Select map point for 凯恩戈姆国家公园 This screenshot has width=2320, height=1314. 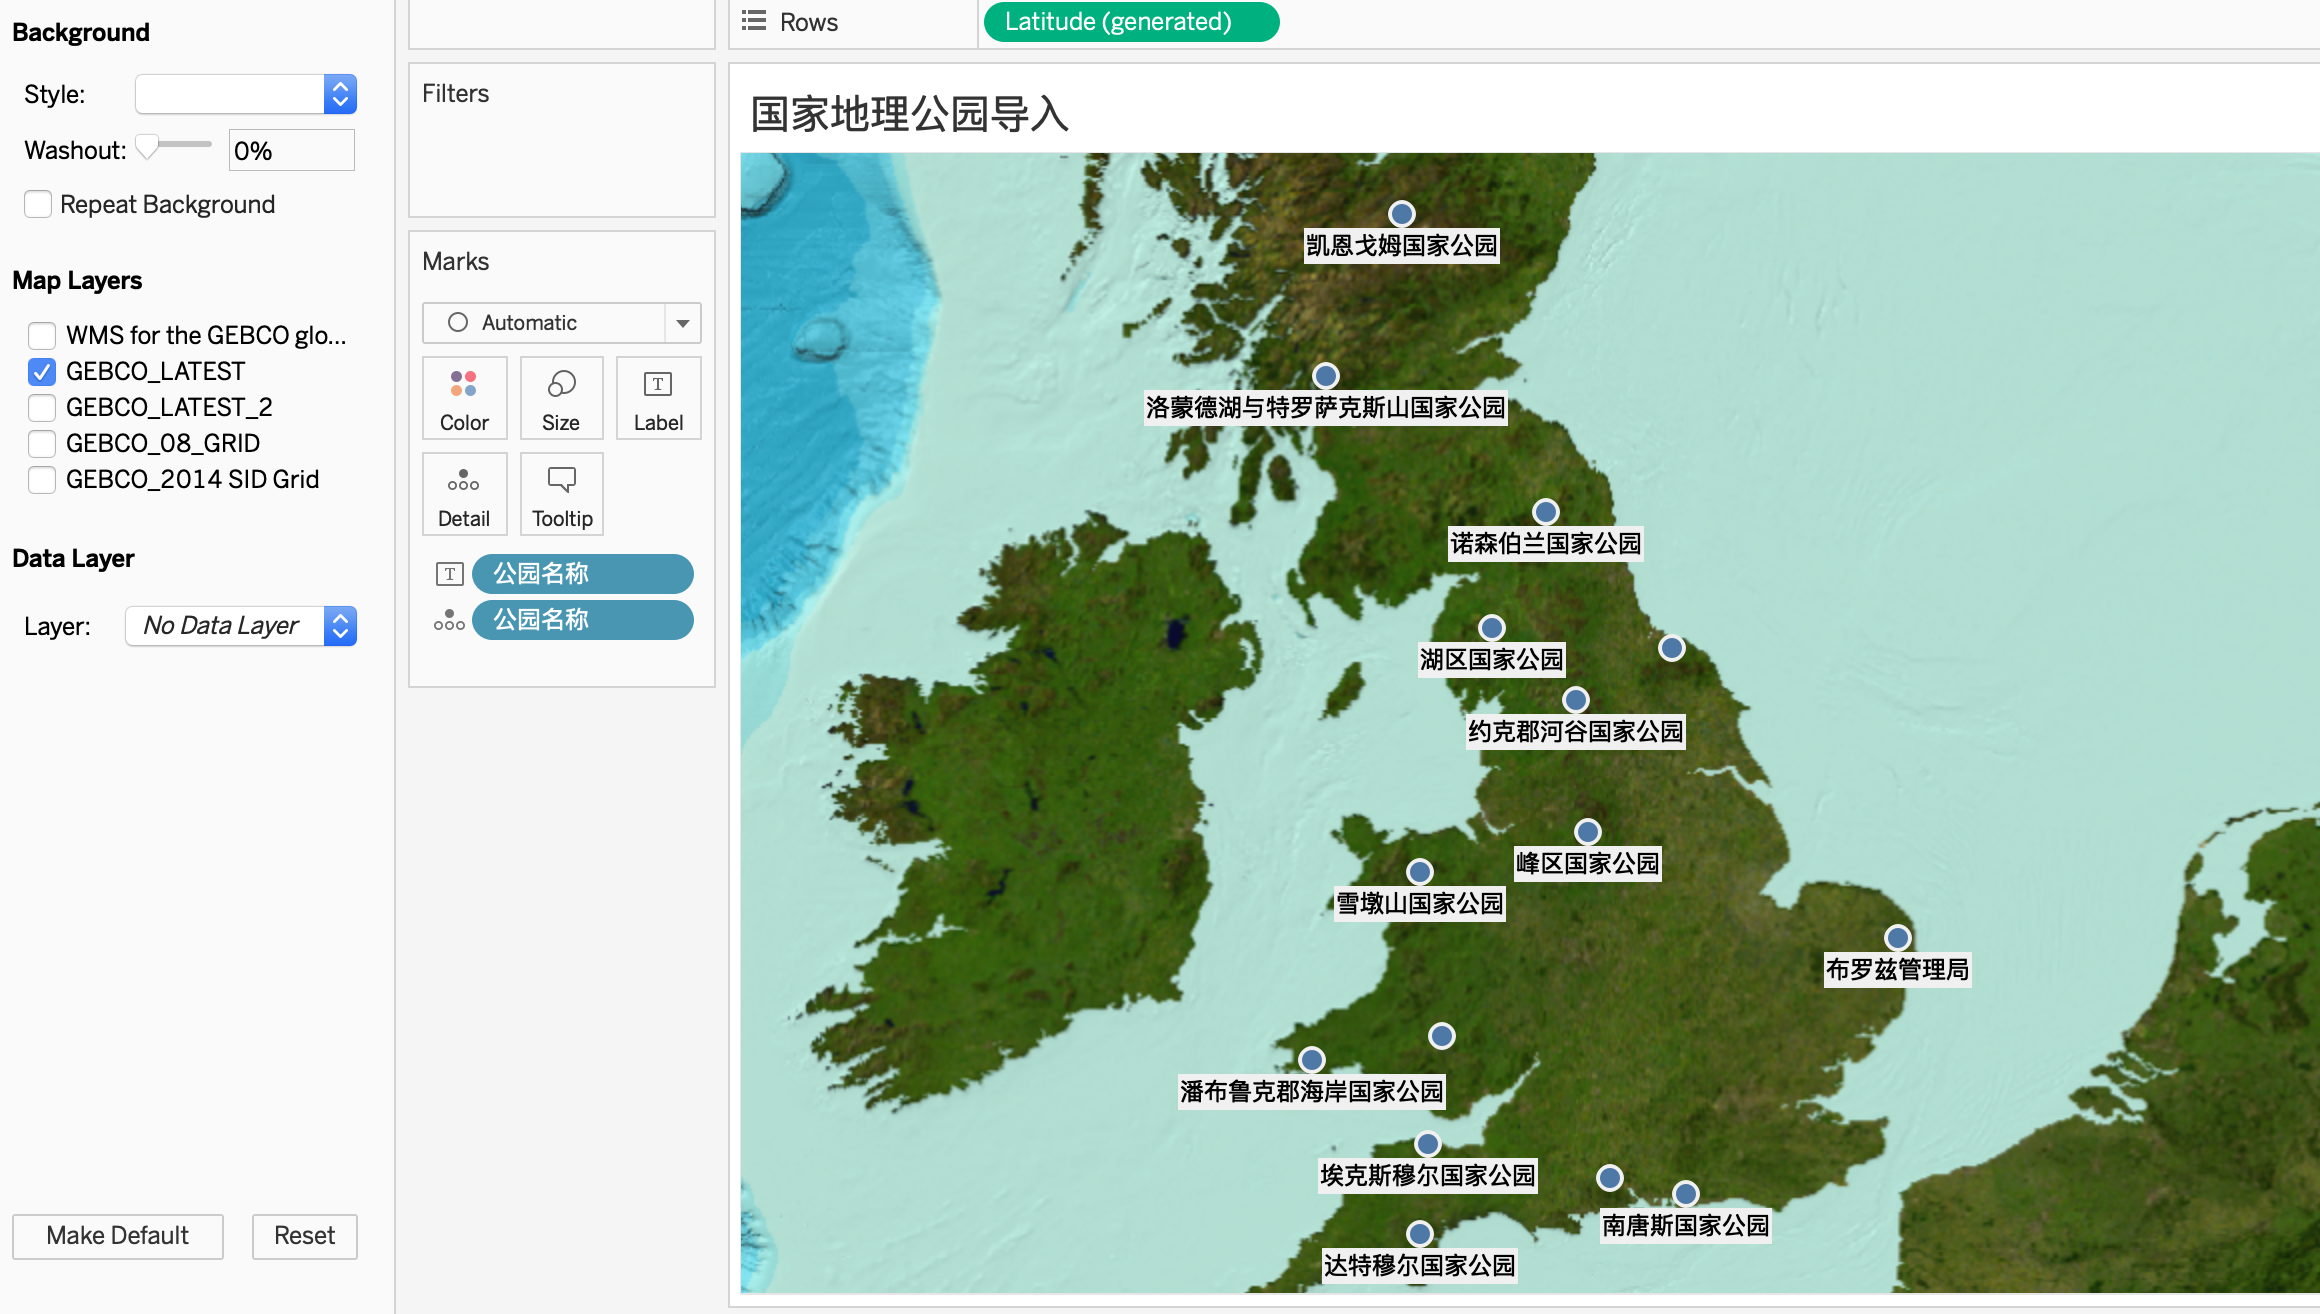click(x=1402, y=214)
